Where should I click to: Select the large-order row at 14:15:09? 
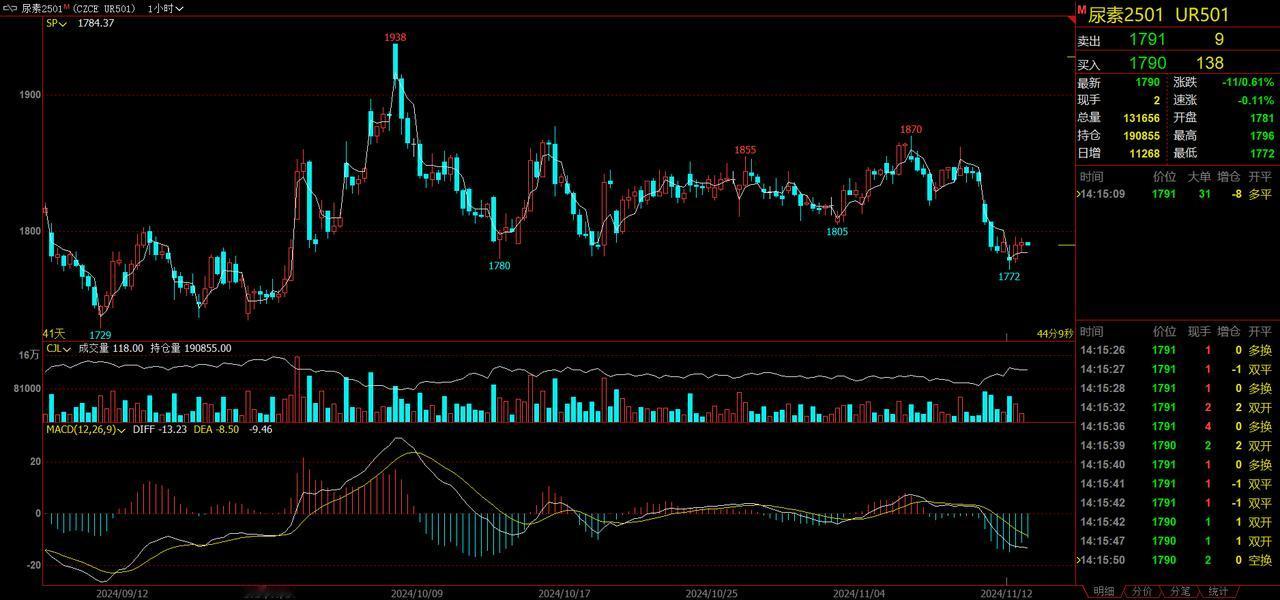click(1177, 194)
